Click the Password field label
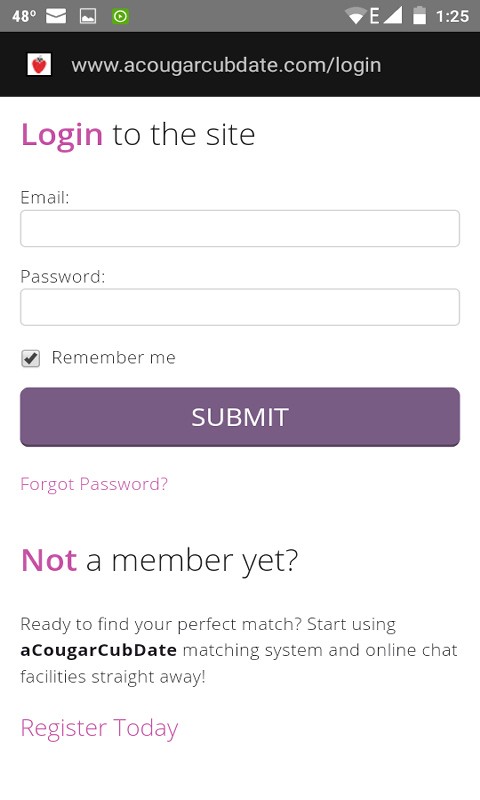The image size is (480, 800). 63,277
